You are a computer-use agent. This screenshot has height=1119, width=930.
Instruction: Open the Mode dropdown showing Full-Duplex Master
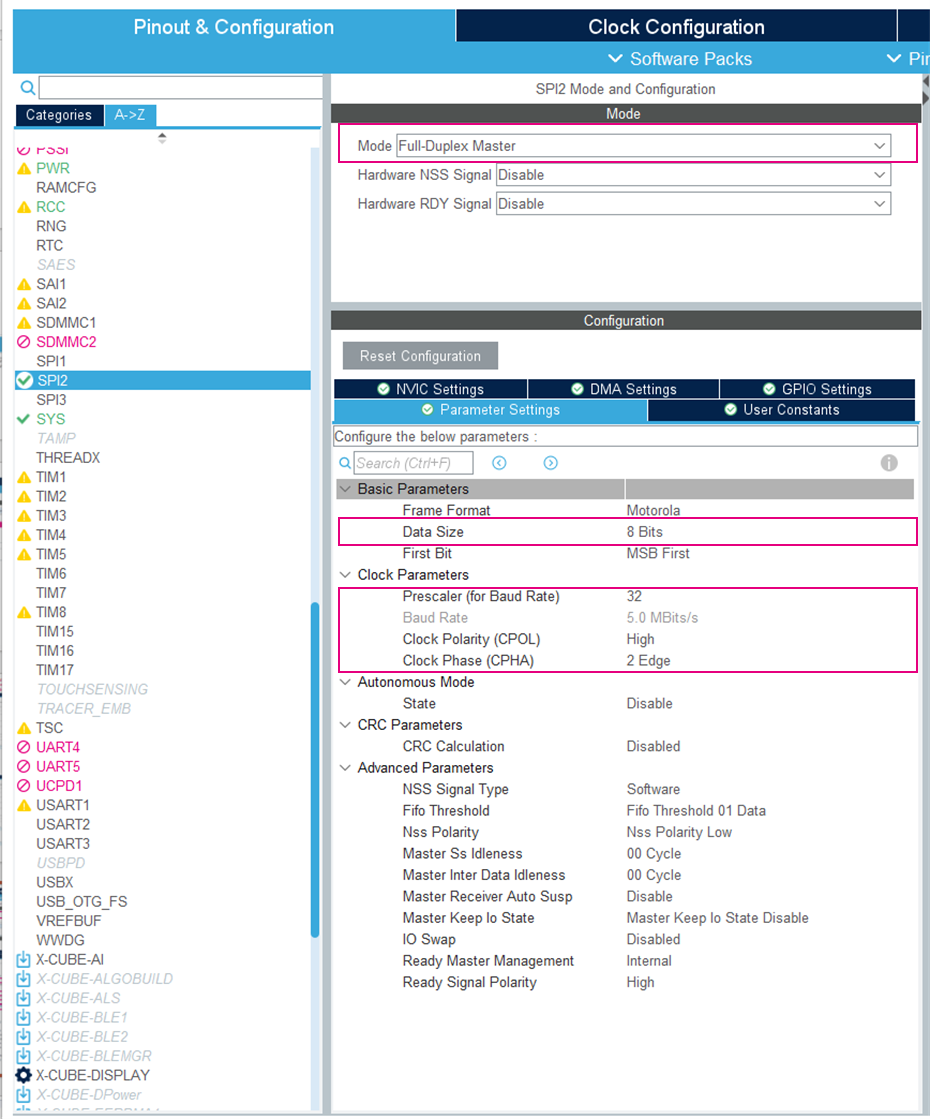point(643,146)
